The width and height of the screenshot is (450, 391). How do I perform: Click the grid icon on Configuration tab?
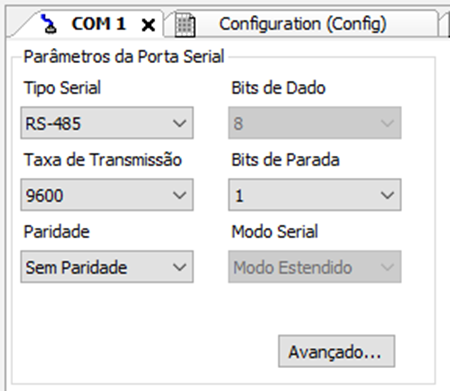click(x=185, y=25)
